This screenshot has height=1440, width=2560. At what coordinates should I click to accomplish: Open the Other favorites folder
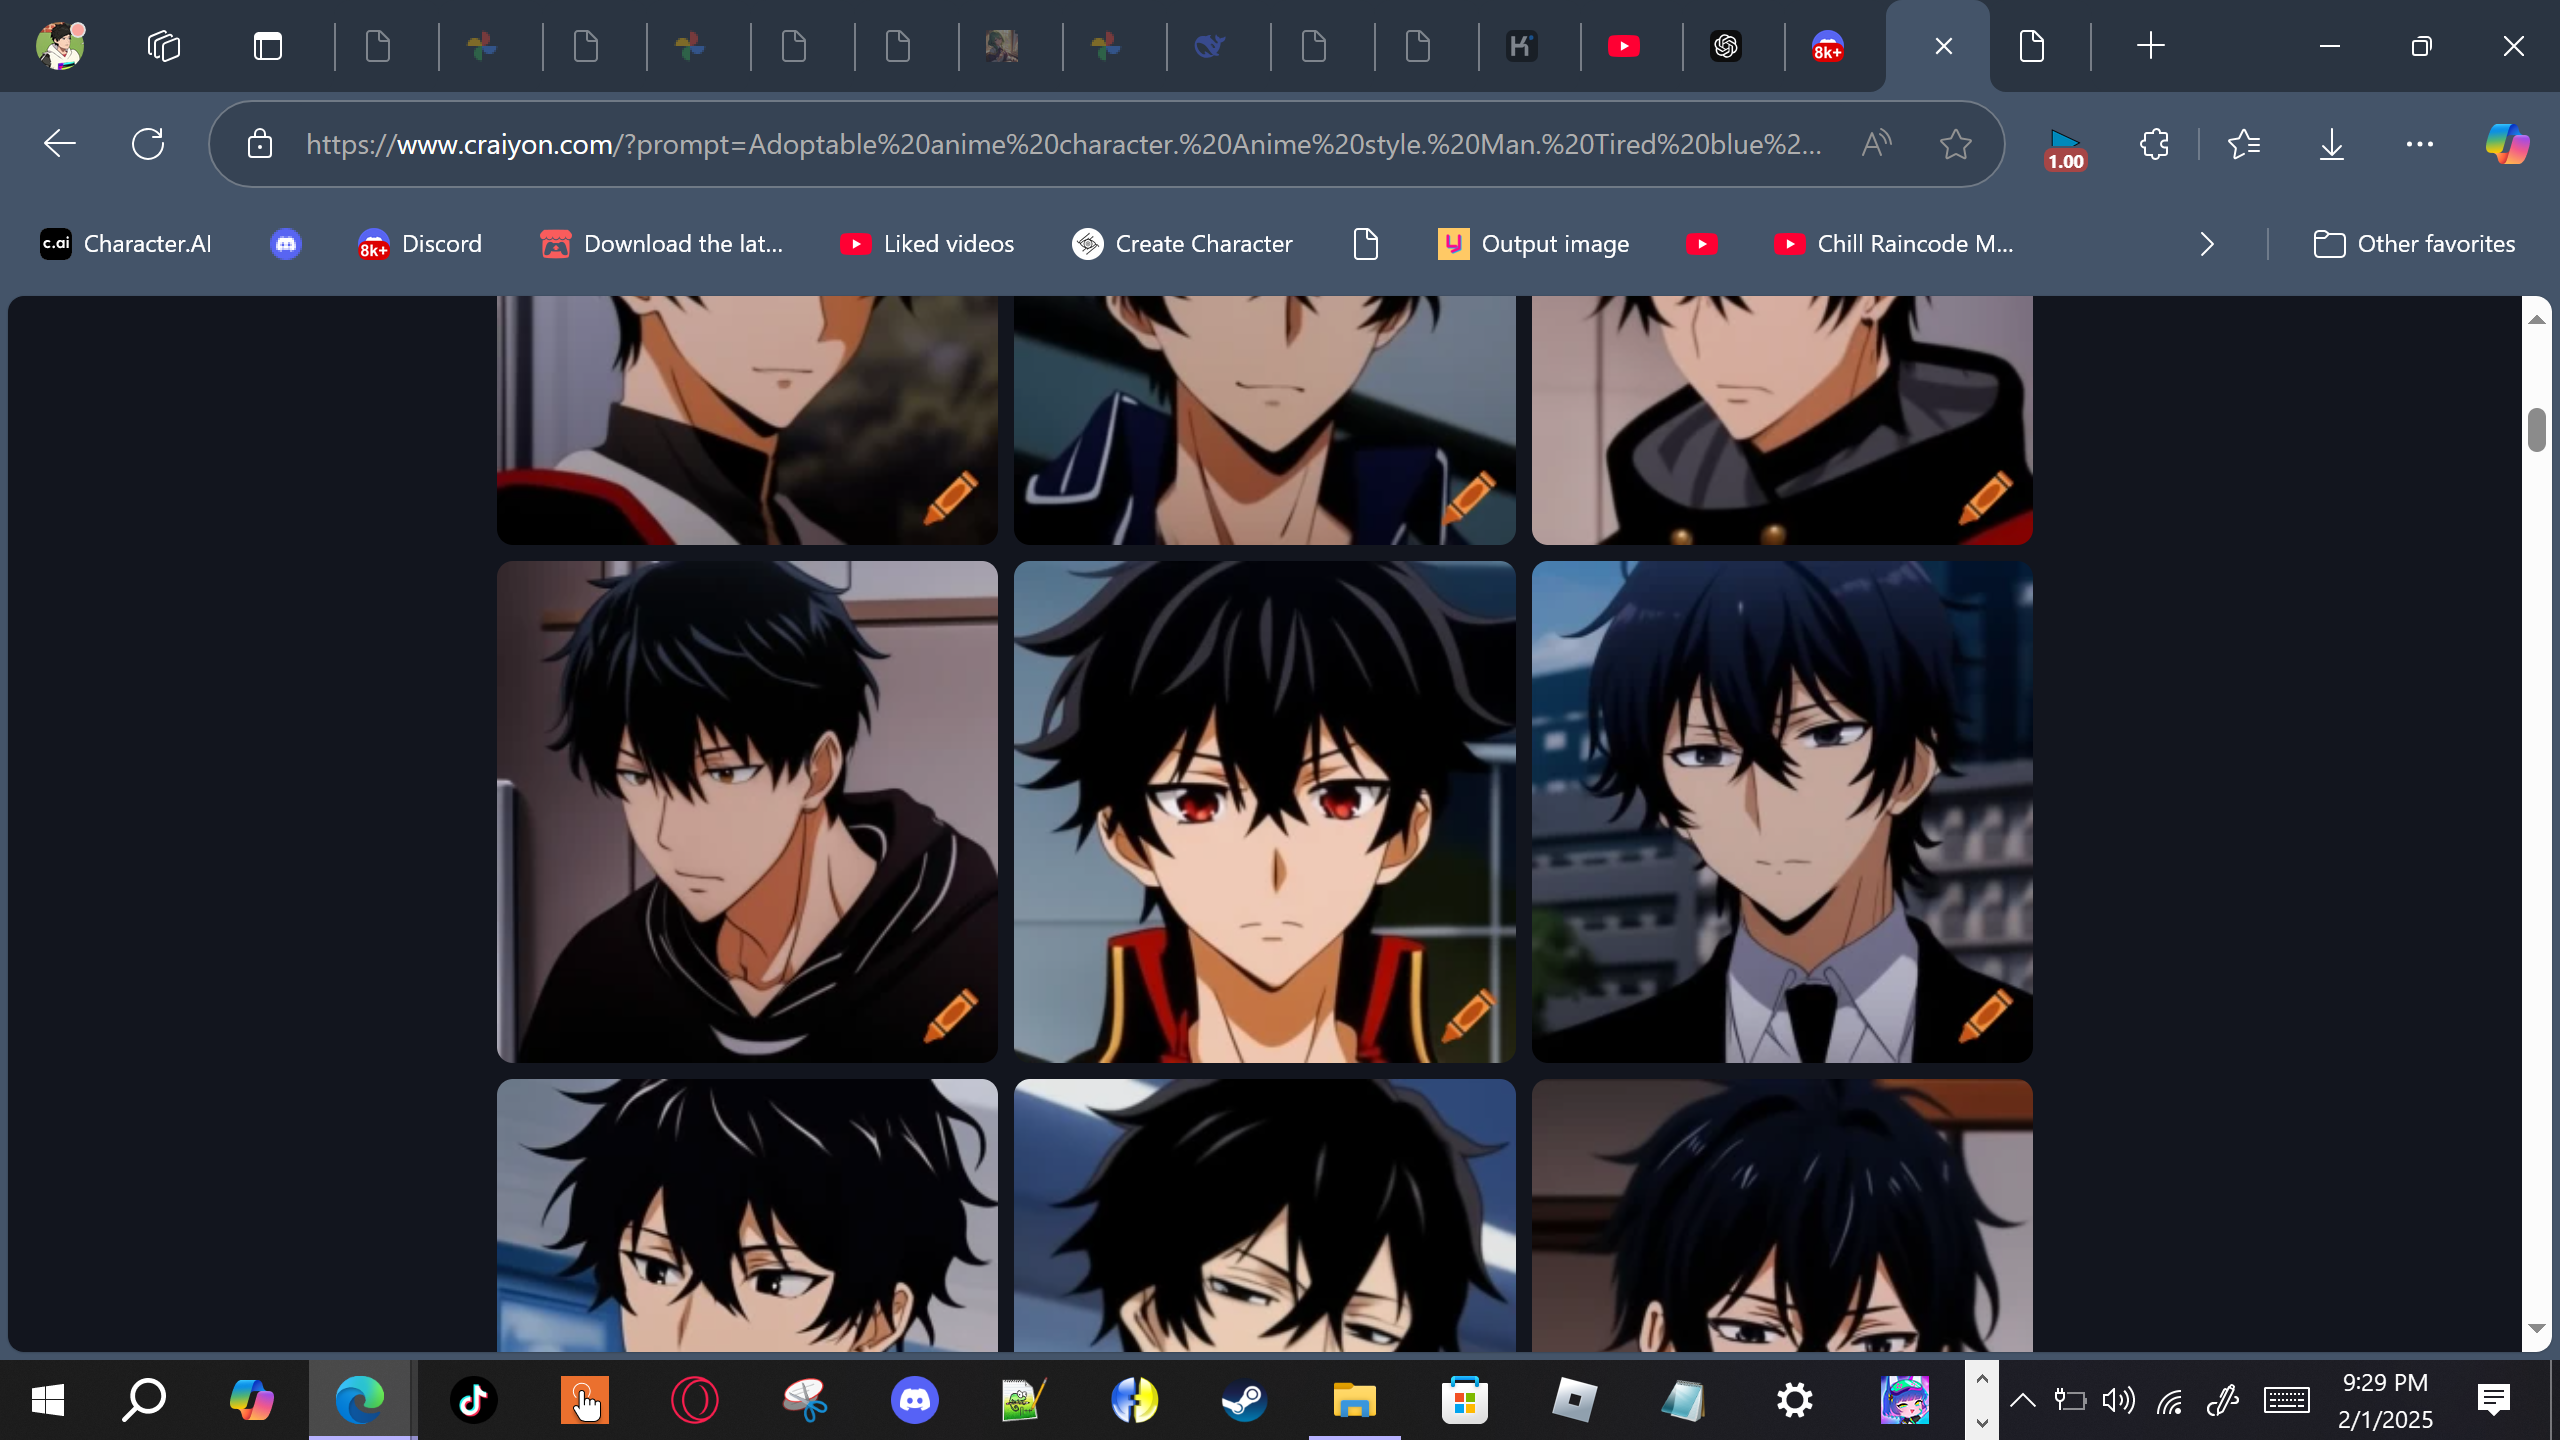(2414, 244)
